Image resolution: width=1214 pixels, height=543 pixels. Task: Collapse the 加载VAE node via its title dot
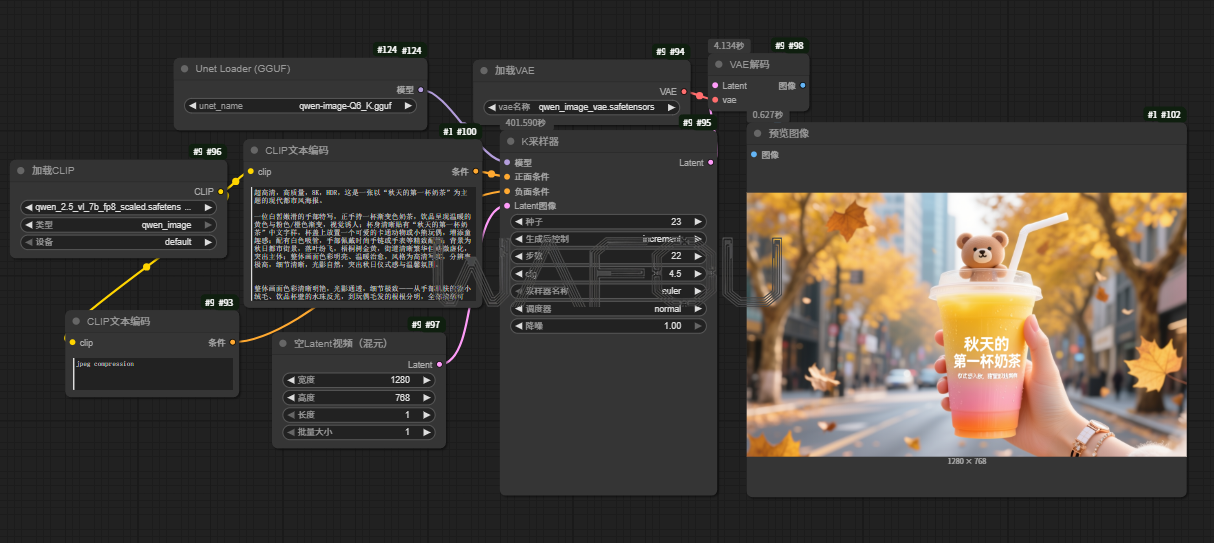[x=484, y=71]
